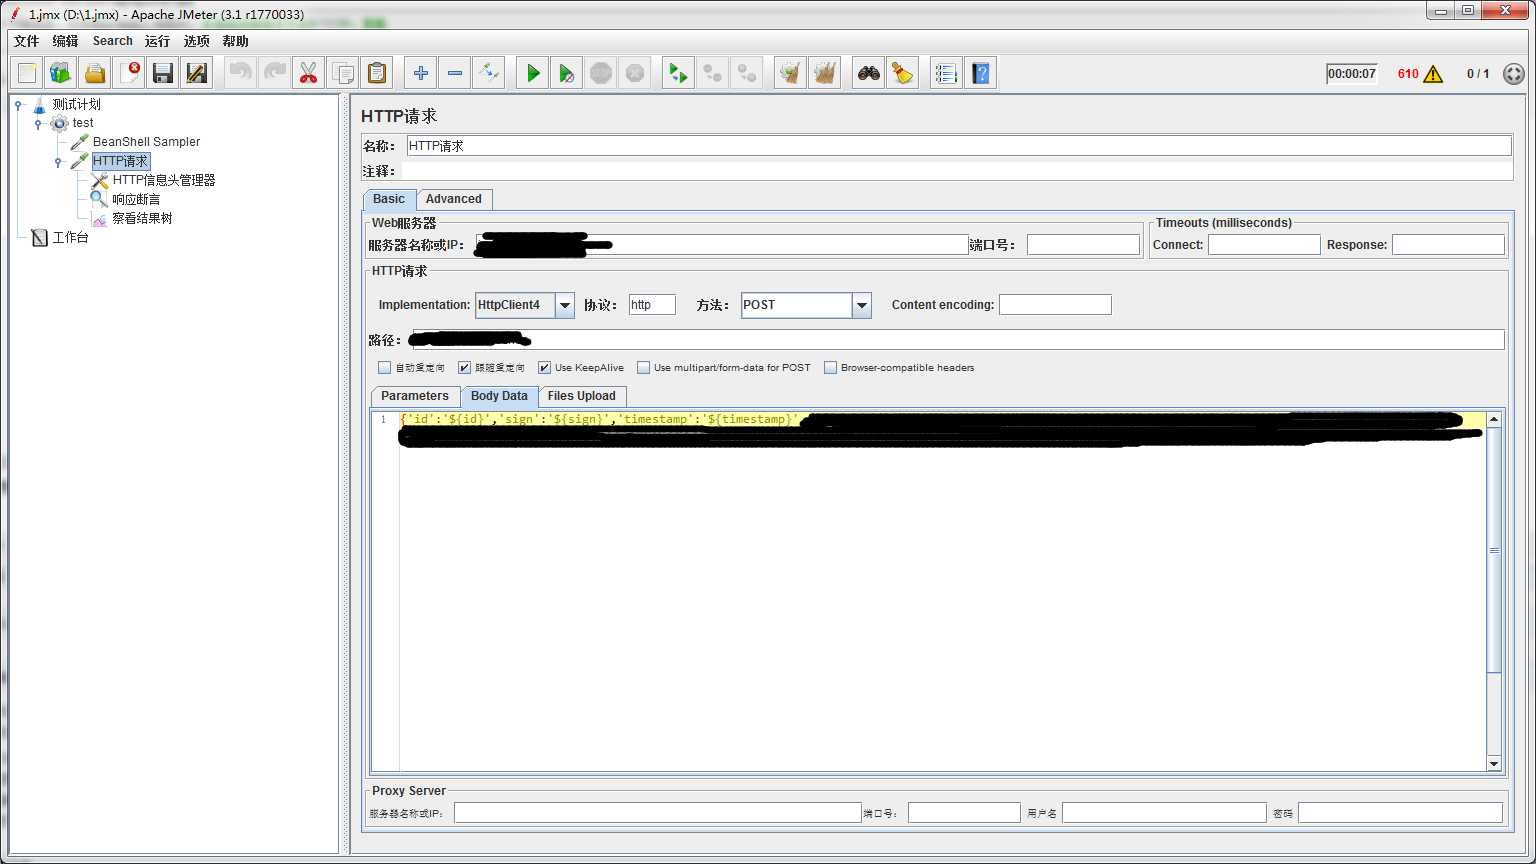Reset search with the broom icon
This screenshot has height=864, width=1536.
pos(903,73)
